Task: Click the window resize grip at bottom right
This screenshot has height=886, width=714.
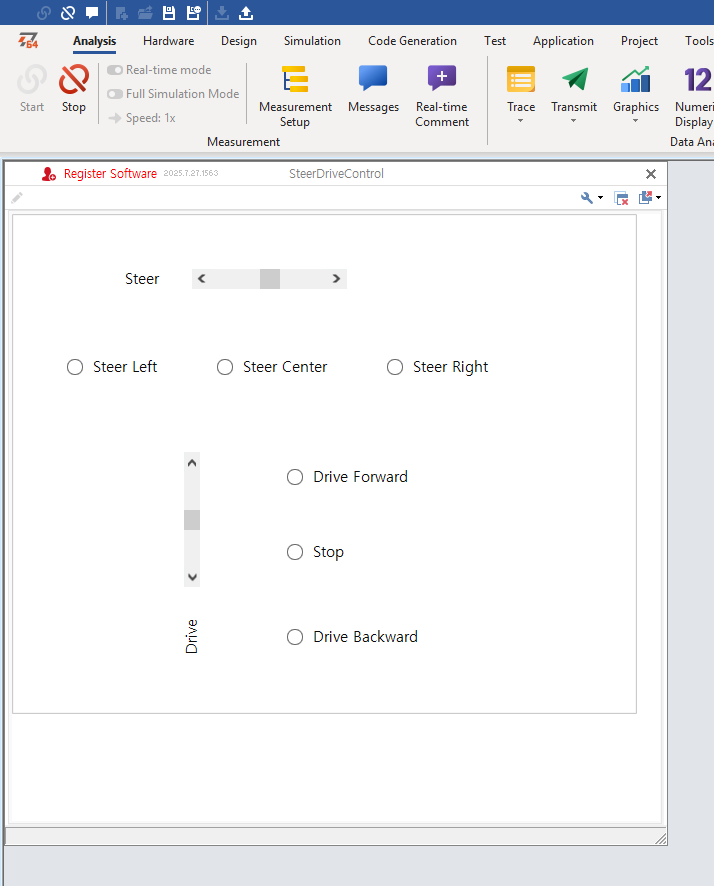Action: pyautogui.click(x=660, y=839)
